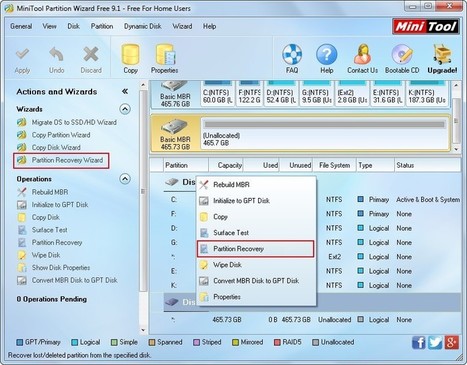Click the Bootable CD icon

tap(402, 59)
